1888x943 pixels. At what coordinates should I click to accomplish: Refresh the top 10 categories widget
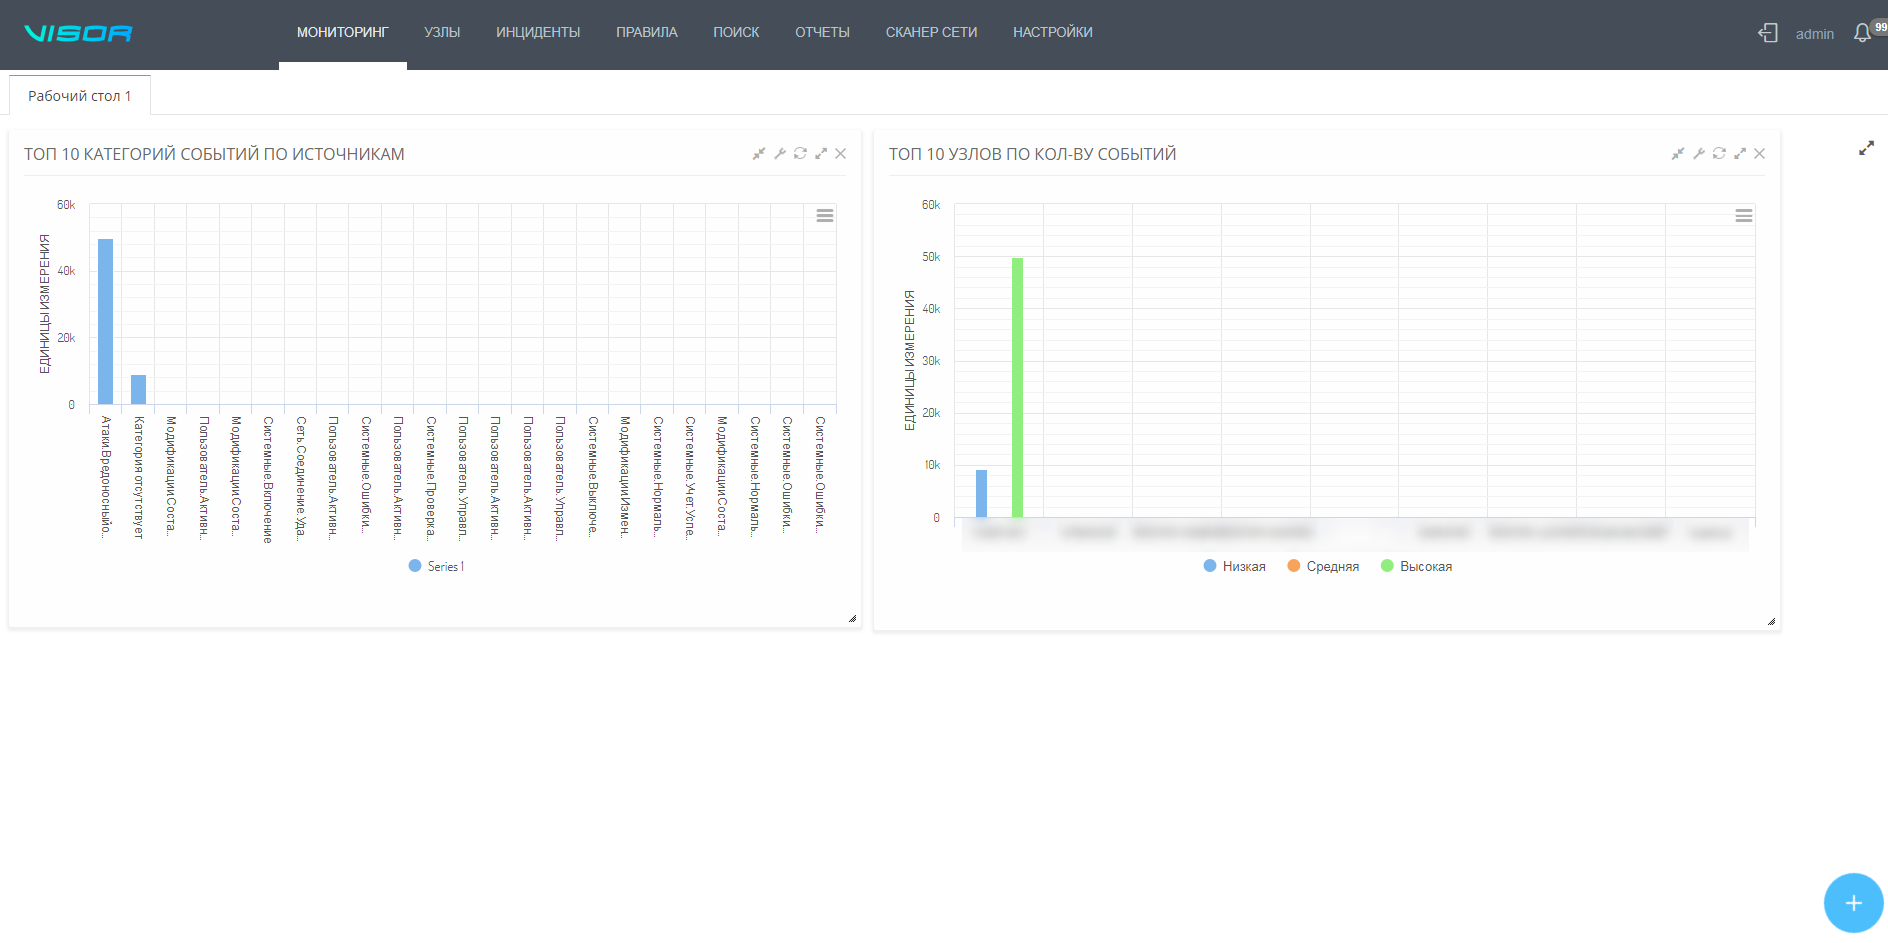click(800, 153)
